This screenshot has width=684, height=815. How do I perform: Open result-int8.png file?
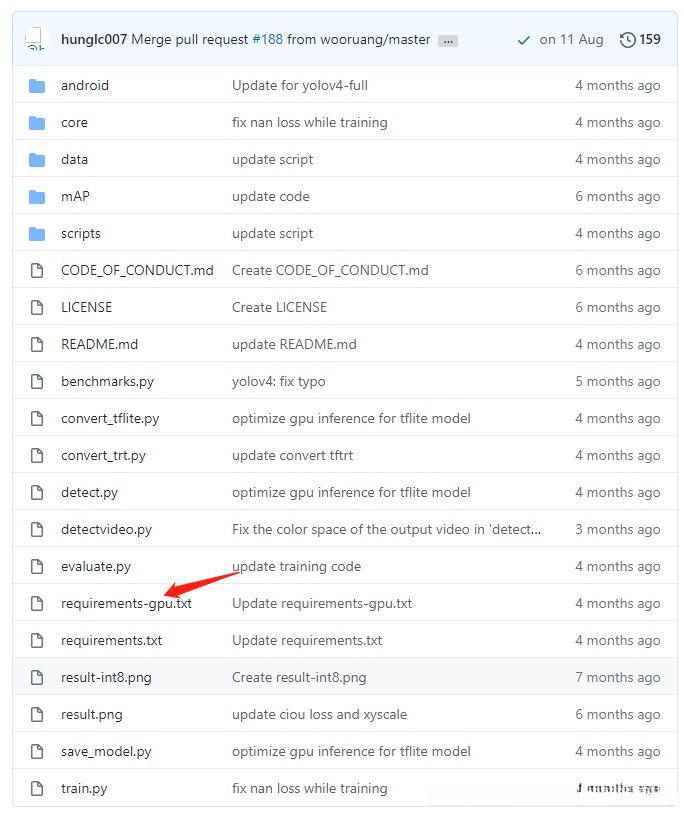click(106, 677)
